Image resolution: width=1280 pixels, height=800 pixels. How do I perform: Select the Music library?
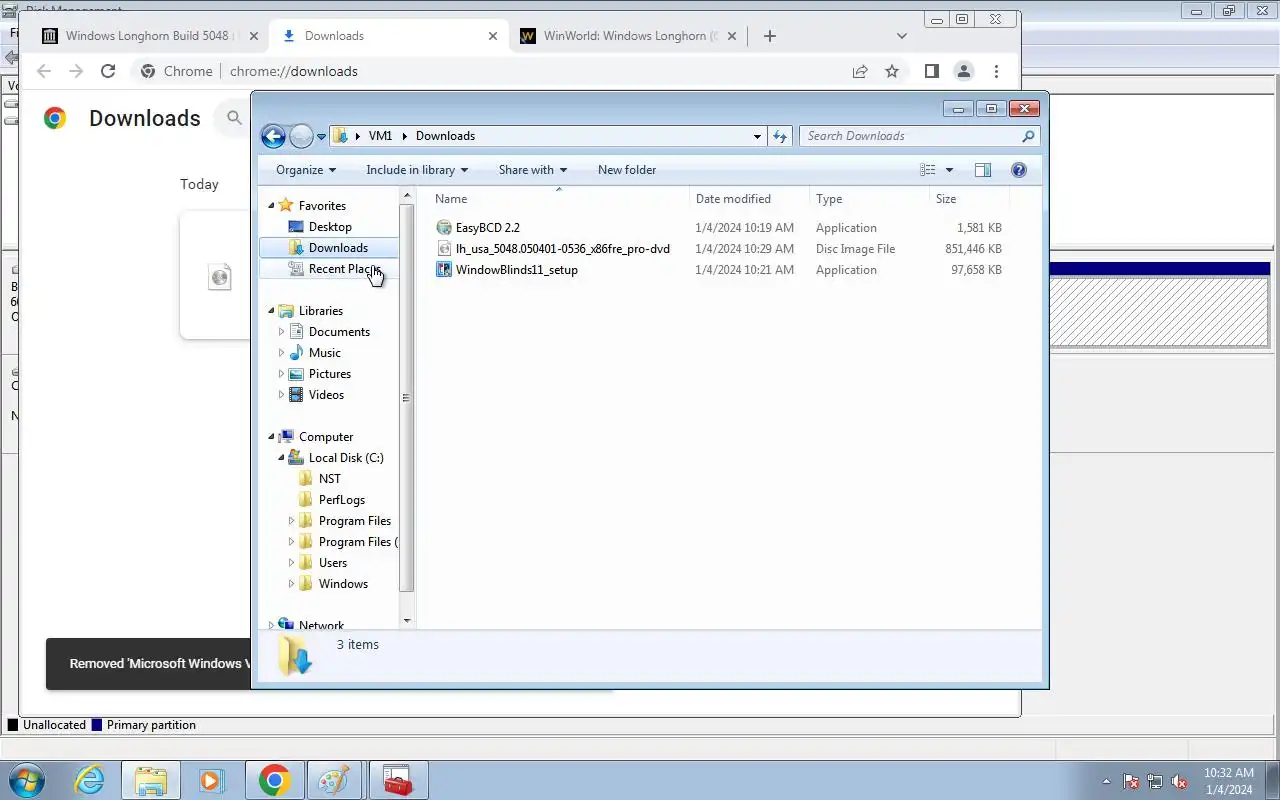pos(324,353)
